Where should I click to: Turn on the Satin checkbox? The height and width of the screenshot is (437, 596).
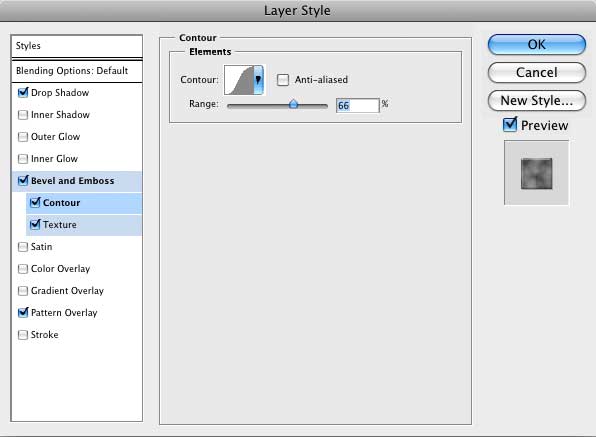[x=23, y=247]
